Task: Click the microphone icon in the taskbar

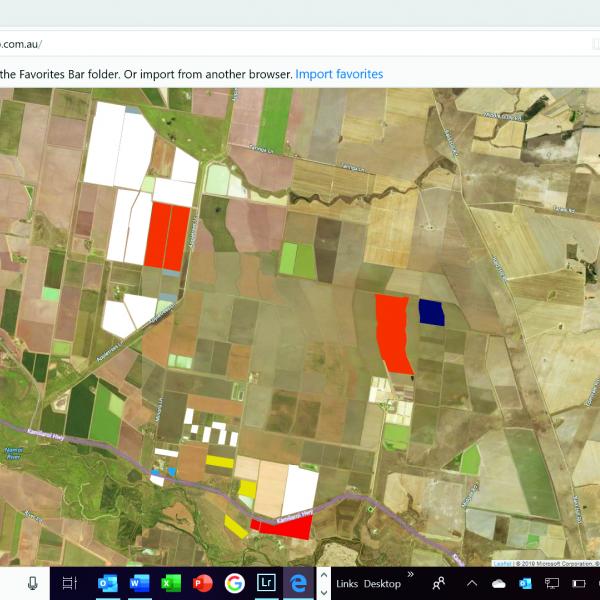Action: tap(33, 583)
